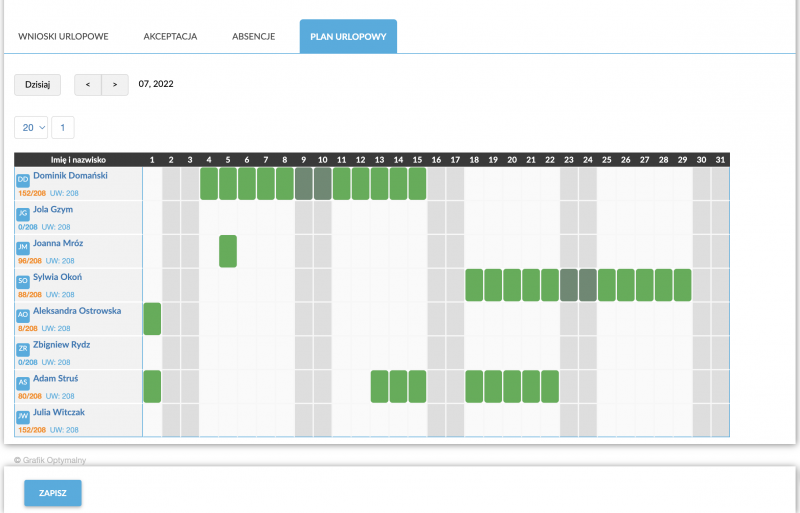This screenshot has width=800, height=513.
Task: Click Dominik Domański's DD avatar badge
Action: 22,179
